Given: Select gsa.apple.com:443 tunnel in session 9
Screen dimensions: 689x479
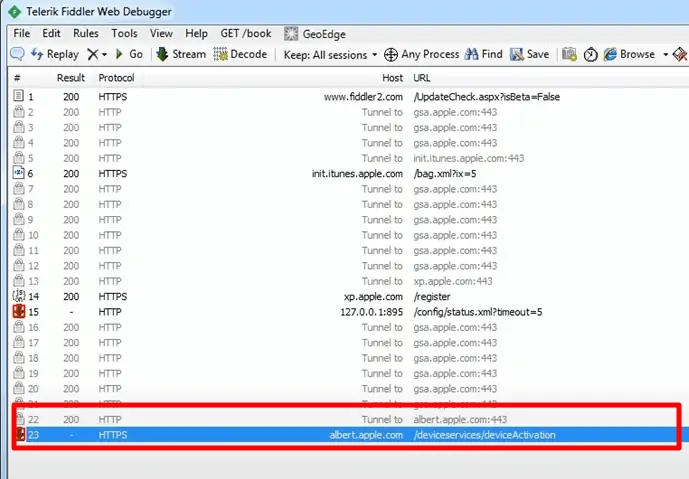Looking at the screenshot, I should [455, 220].
